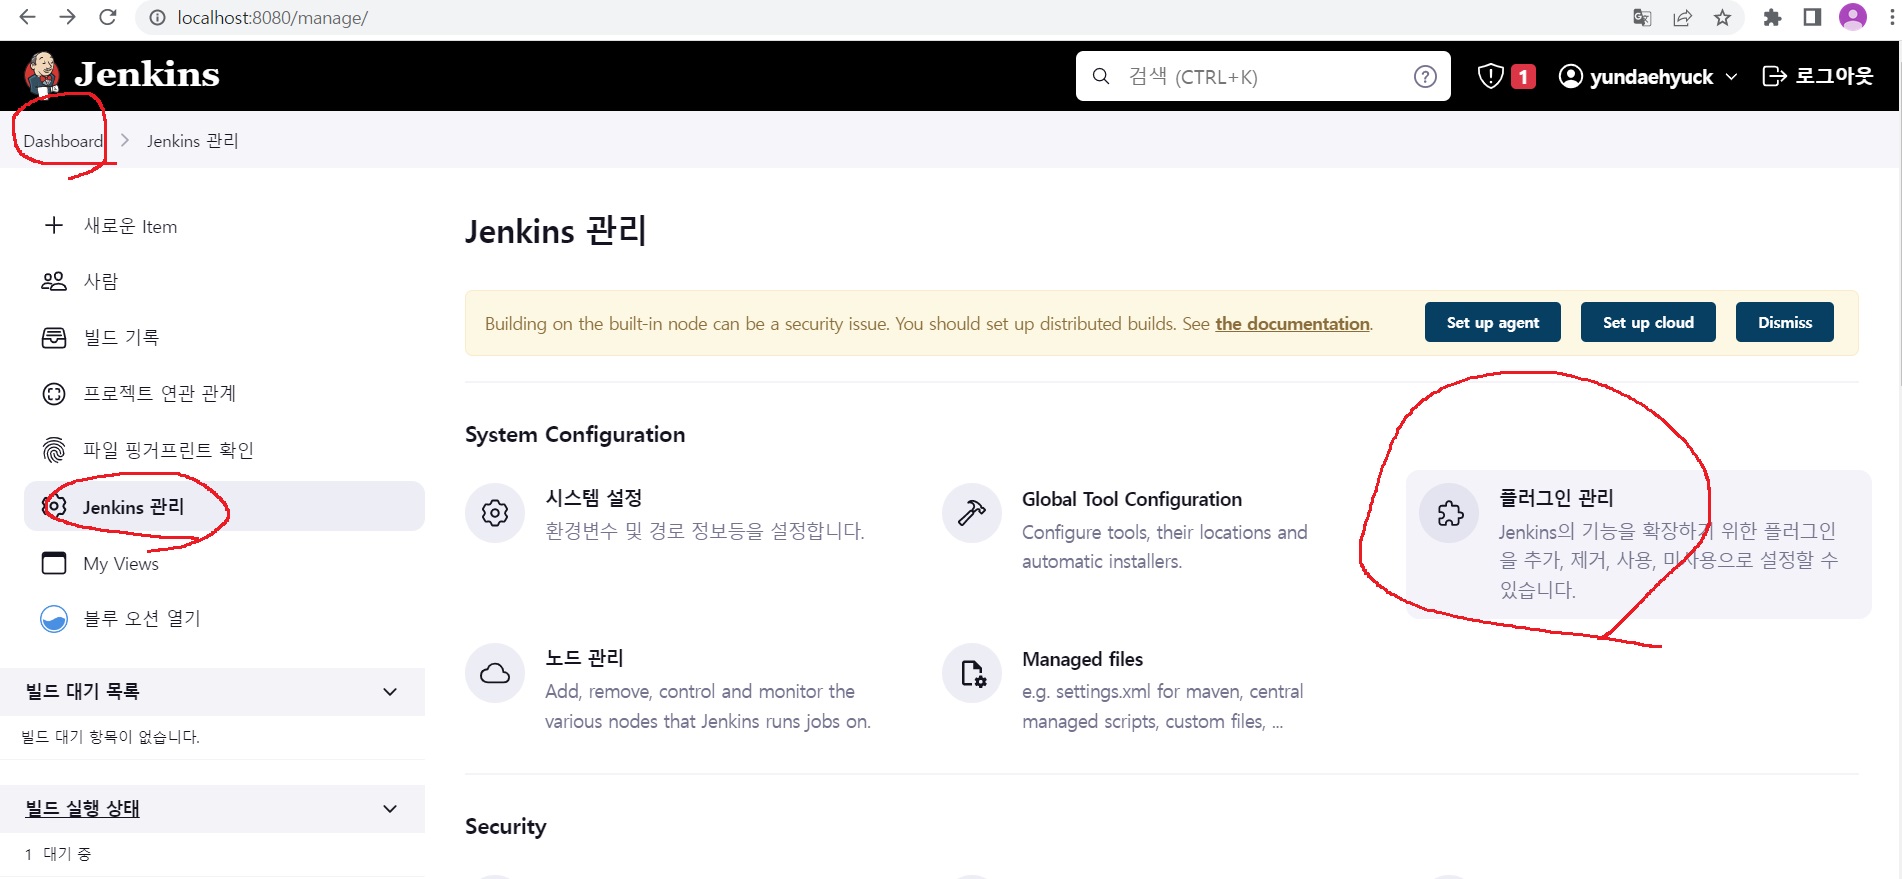Focus the 검색 search field
Viewport: 1902px width, 879px height.
[1262, 76]
